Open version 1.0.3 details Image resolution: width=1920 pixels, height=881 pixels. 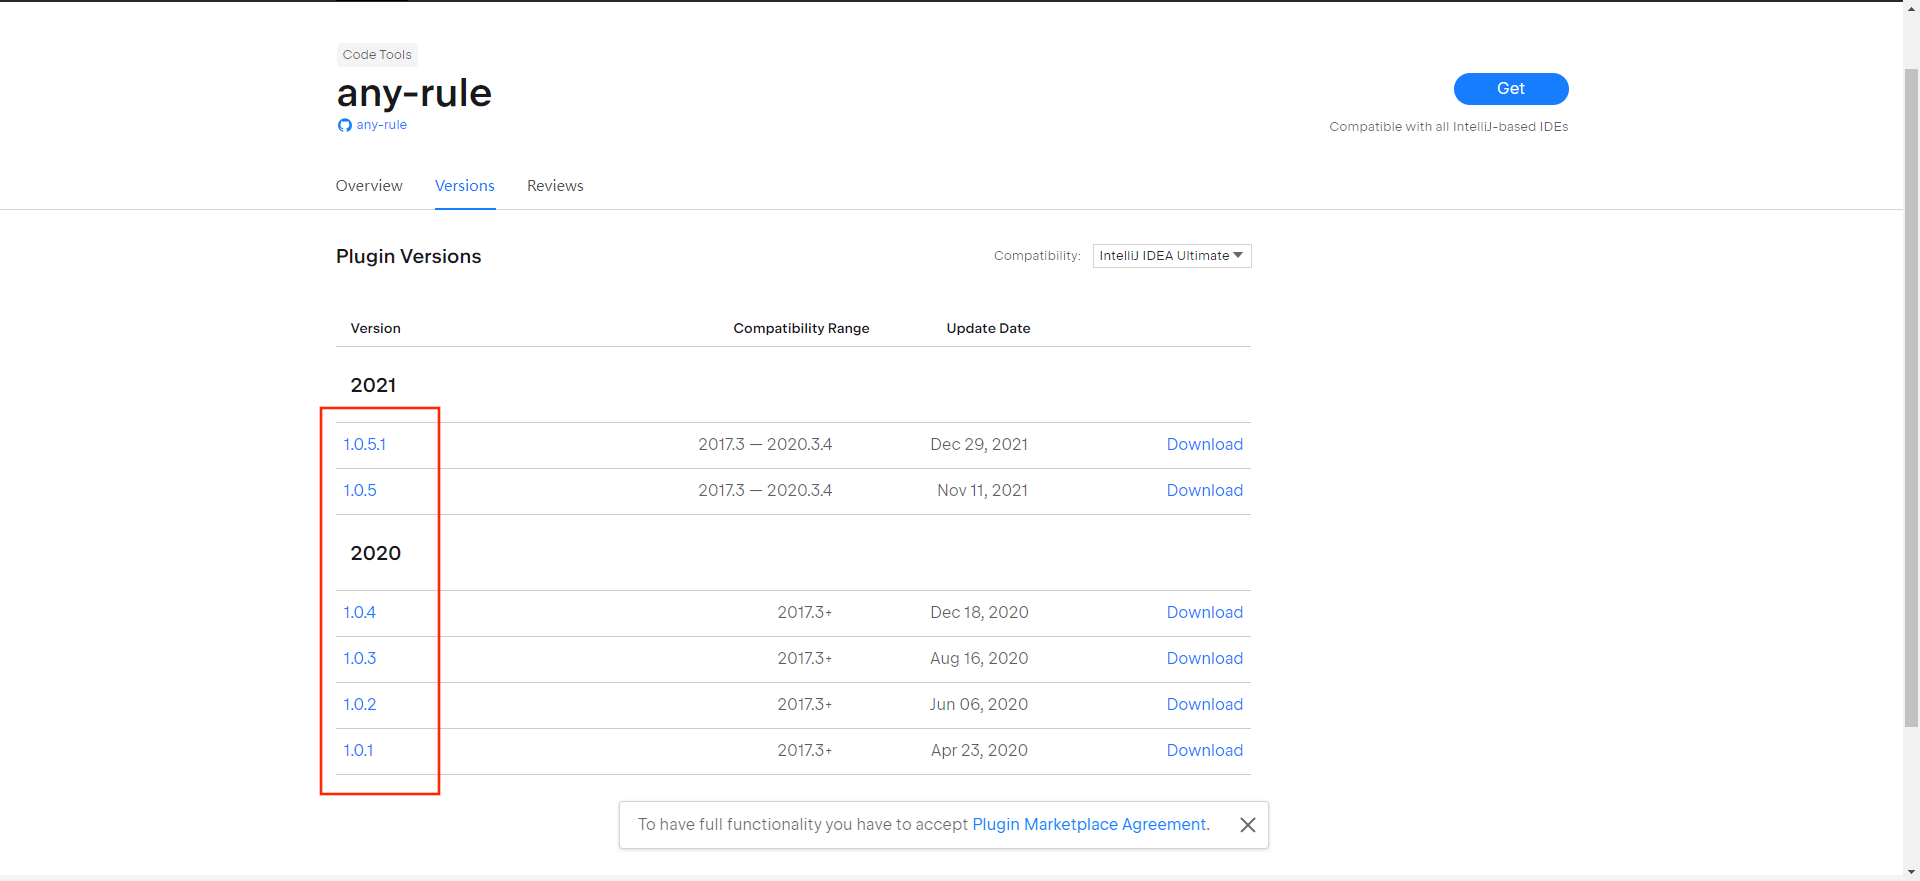tap(360, 659)
